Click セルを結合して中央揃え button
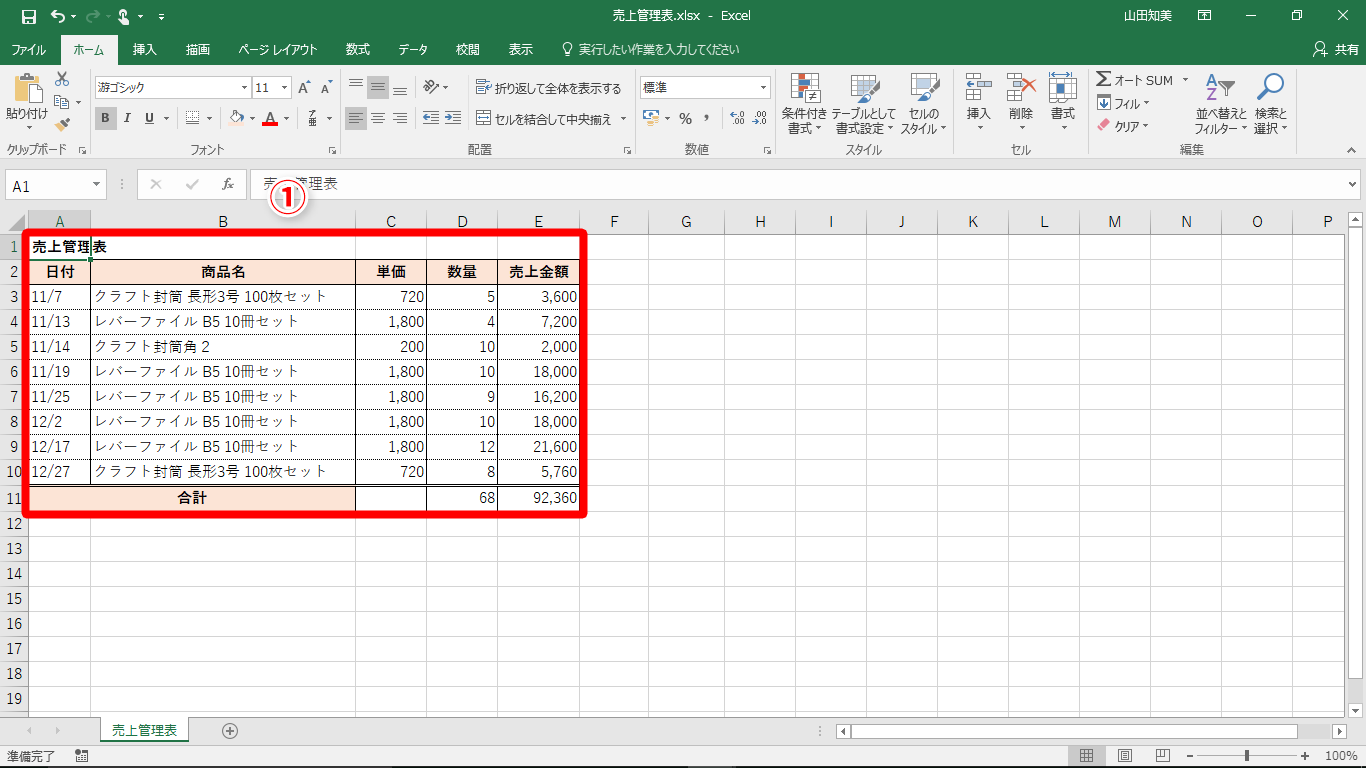 (543, 118)
